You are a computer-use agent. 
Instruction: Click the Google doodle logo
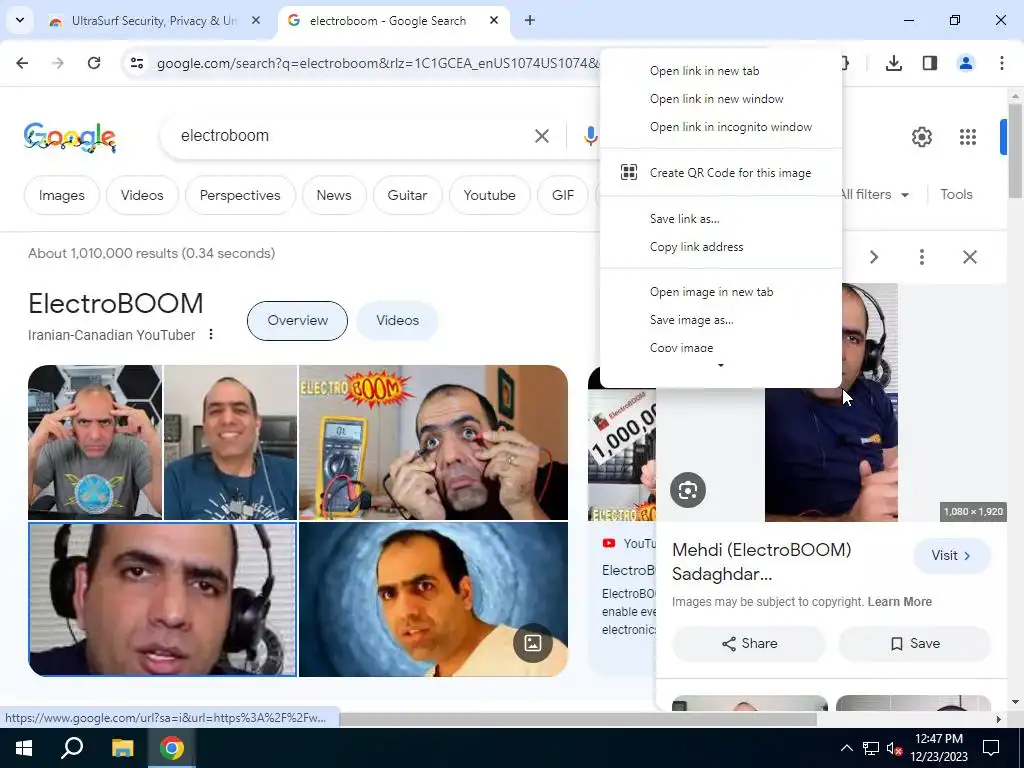(70, 137)
